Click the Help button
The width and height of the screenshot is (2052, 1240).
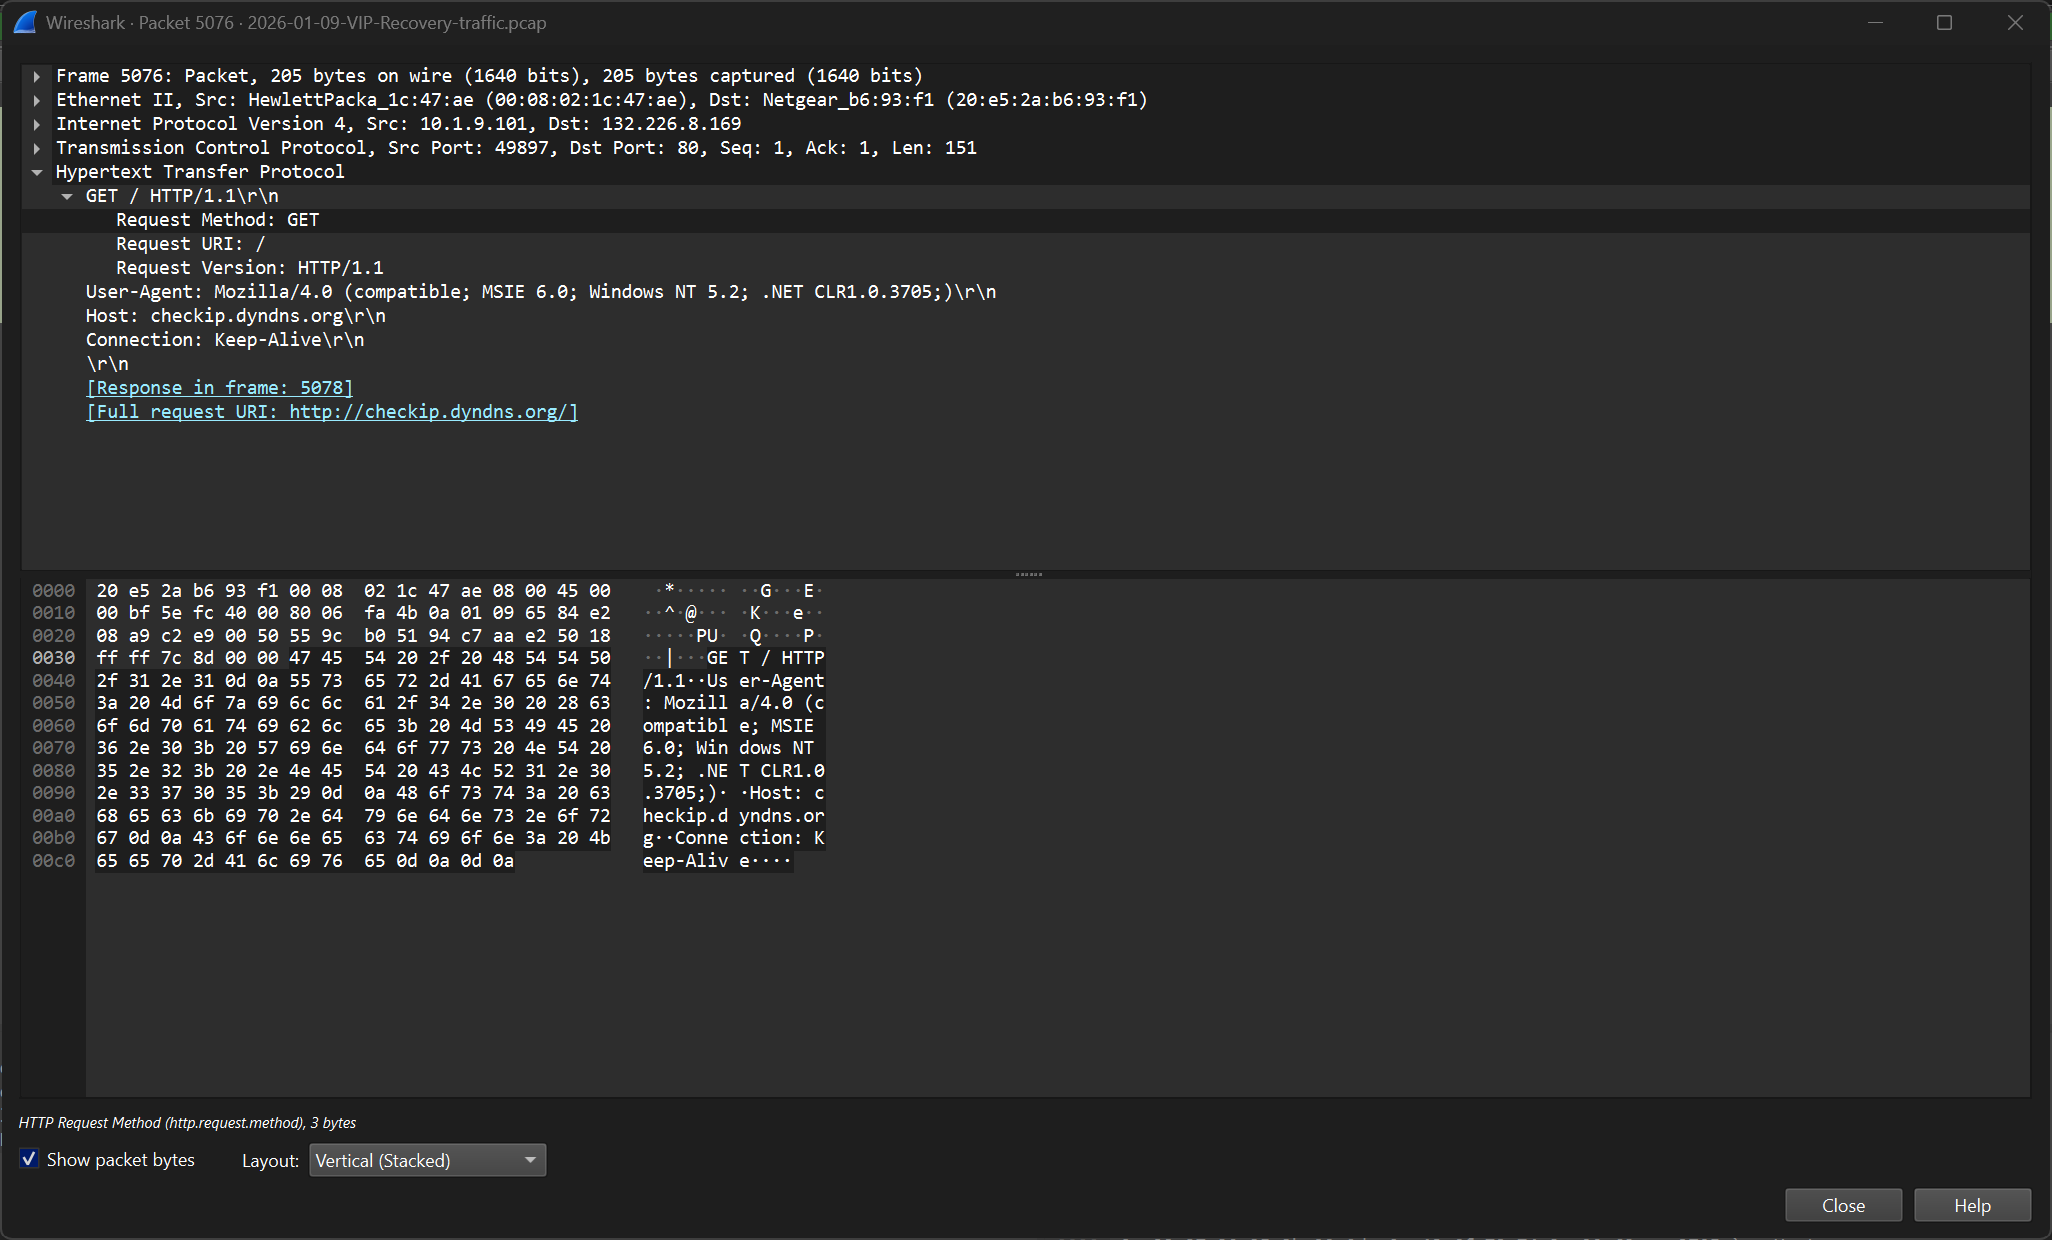tap(1972, 1205)
